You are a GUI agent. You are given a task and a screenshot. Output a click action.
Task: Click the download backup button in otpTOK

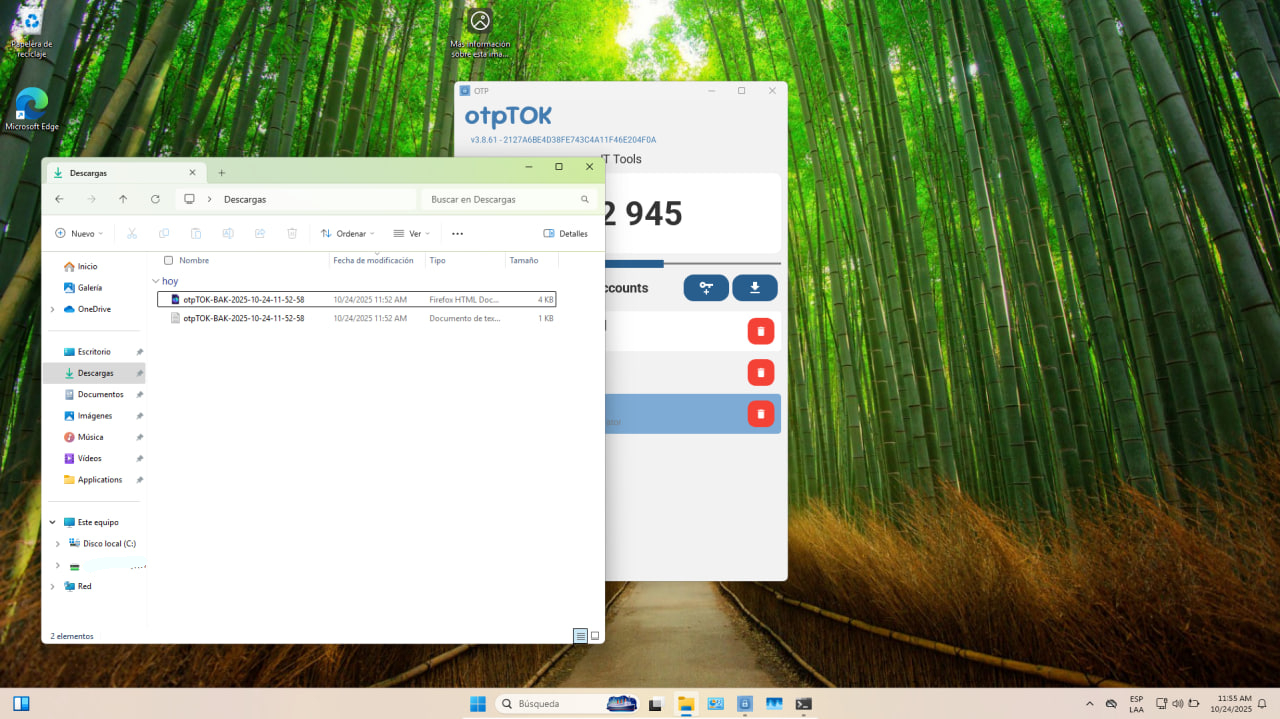pyautogui.click(x=755, y=288)
